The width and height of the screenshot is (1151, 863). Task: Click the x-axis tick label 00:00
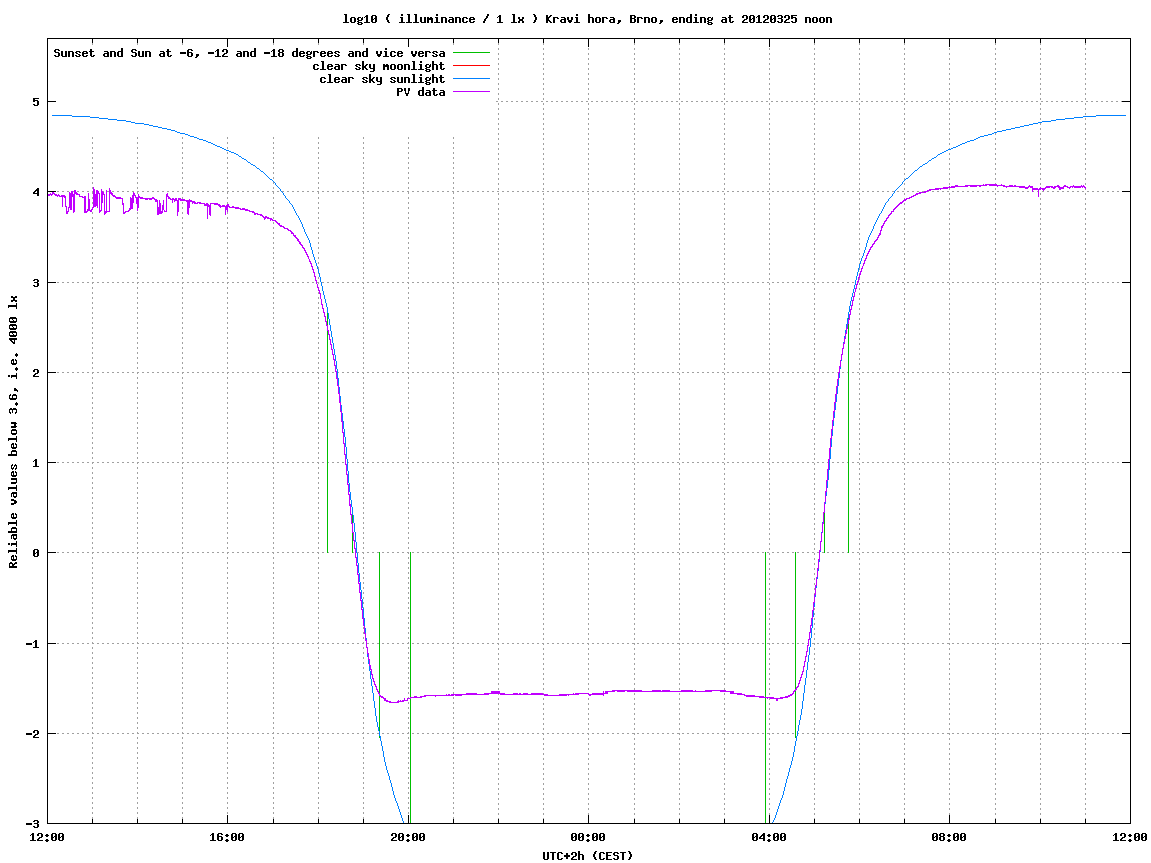[x=589, y=837]
